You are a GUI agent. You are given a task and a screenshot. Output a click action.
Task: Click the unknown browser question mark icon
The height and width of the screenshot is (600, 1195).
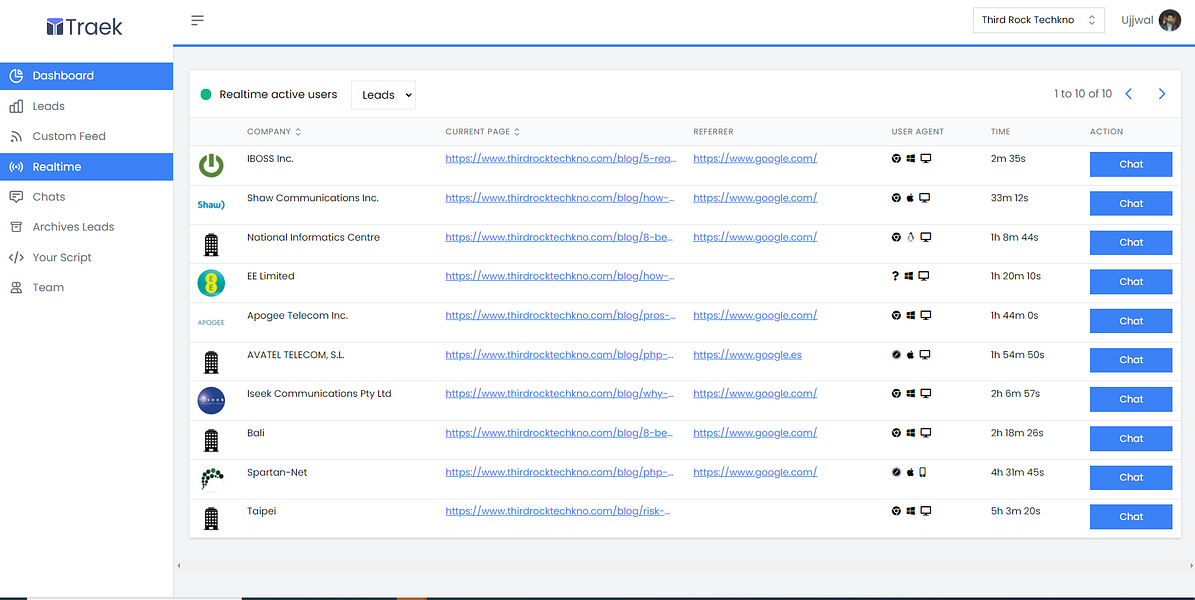coord(895,276)
